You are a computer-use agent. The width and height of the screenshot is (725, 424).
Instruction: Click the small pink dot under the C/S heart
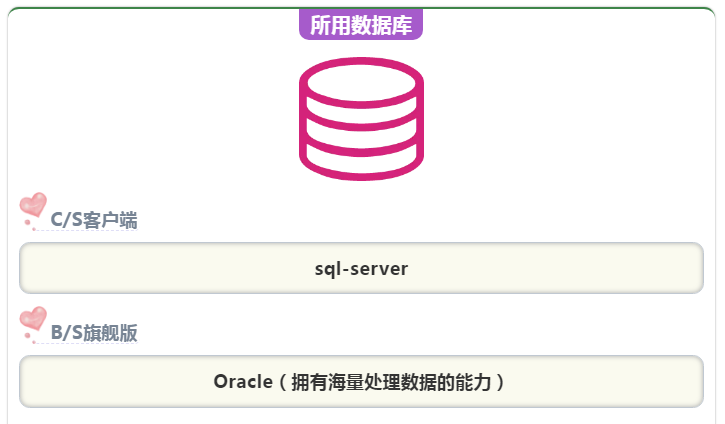point(27,223)
